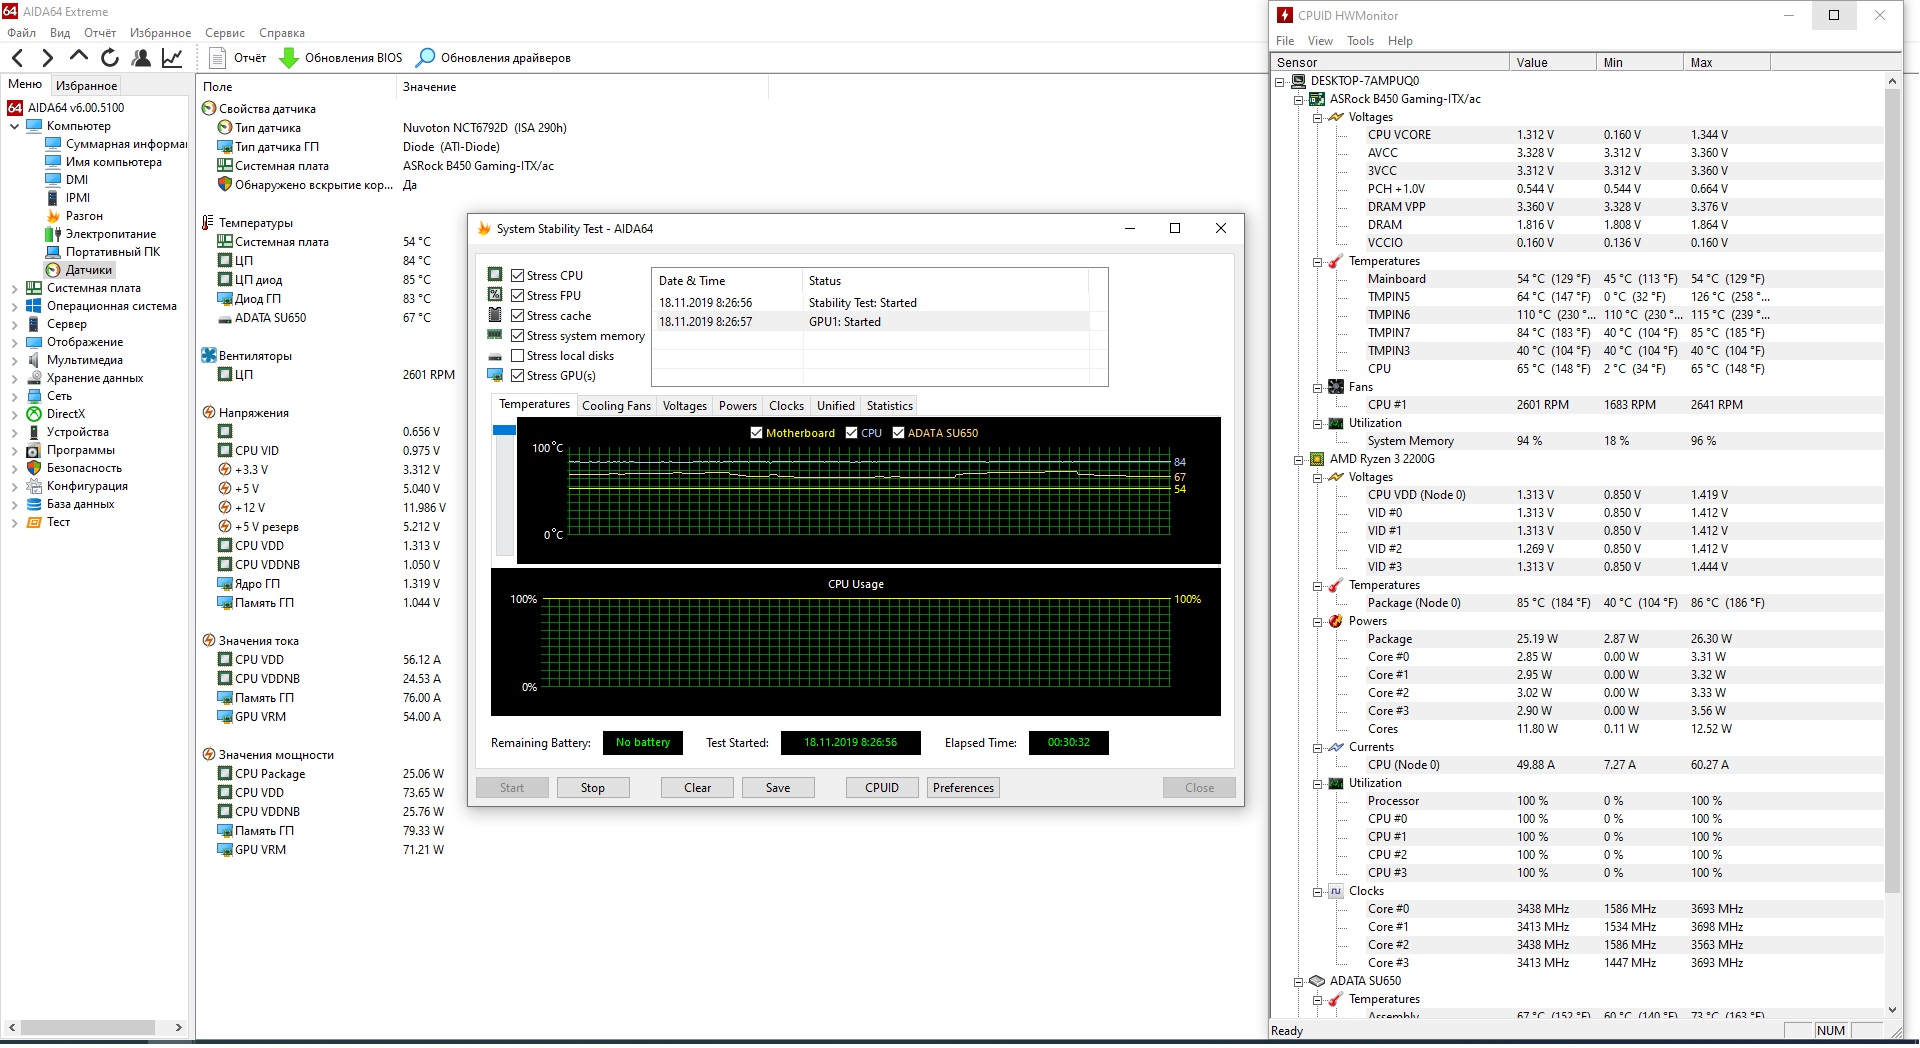This screenshot has width=1920, height=1048.
Task: Expand the Хранение данных tree node
Action: click(15, 378)
